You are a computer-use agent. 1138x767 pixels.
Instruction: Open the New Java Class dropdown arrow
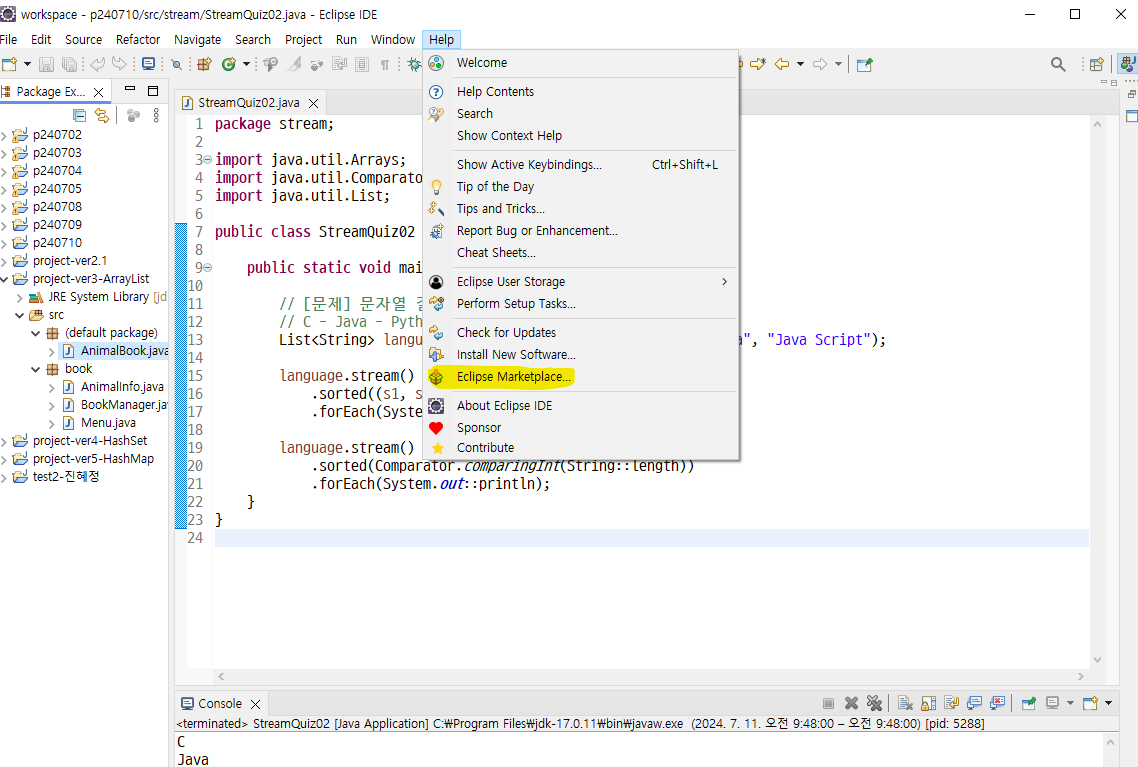tap(246, 65)
